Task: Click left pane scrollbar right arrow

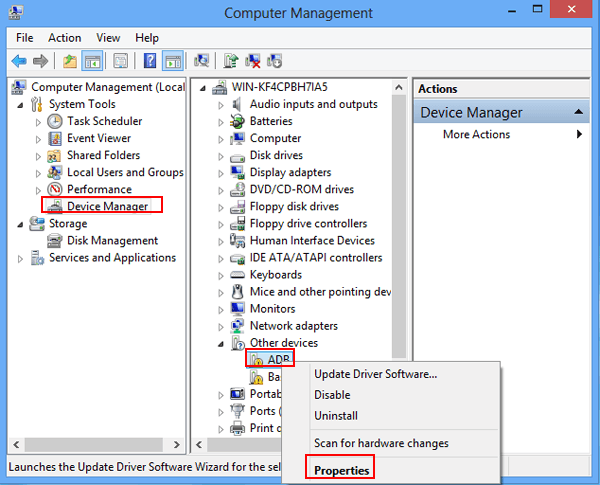Action: tap(176, 444)
